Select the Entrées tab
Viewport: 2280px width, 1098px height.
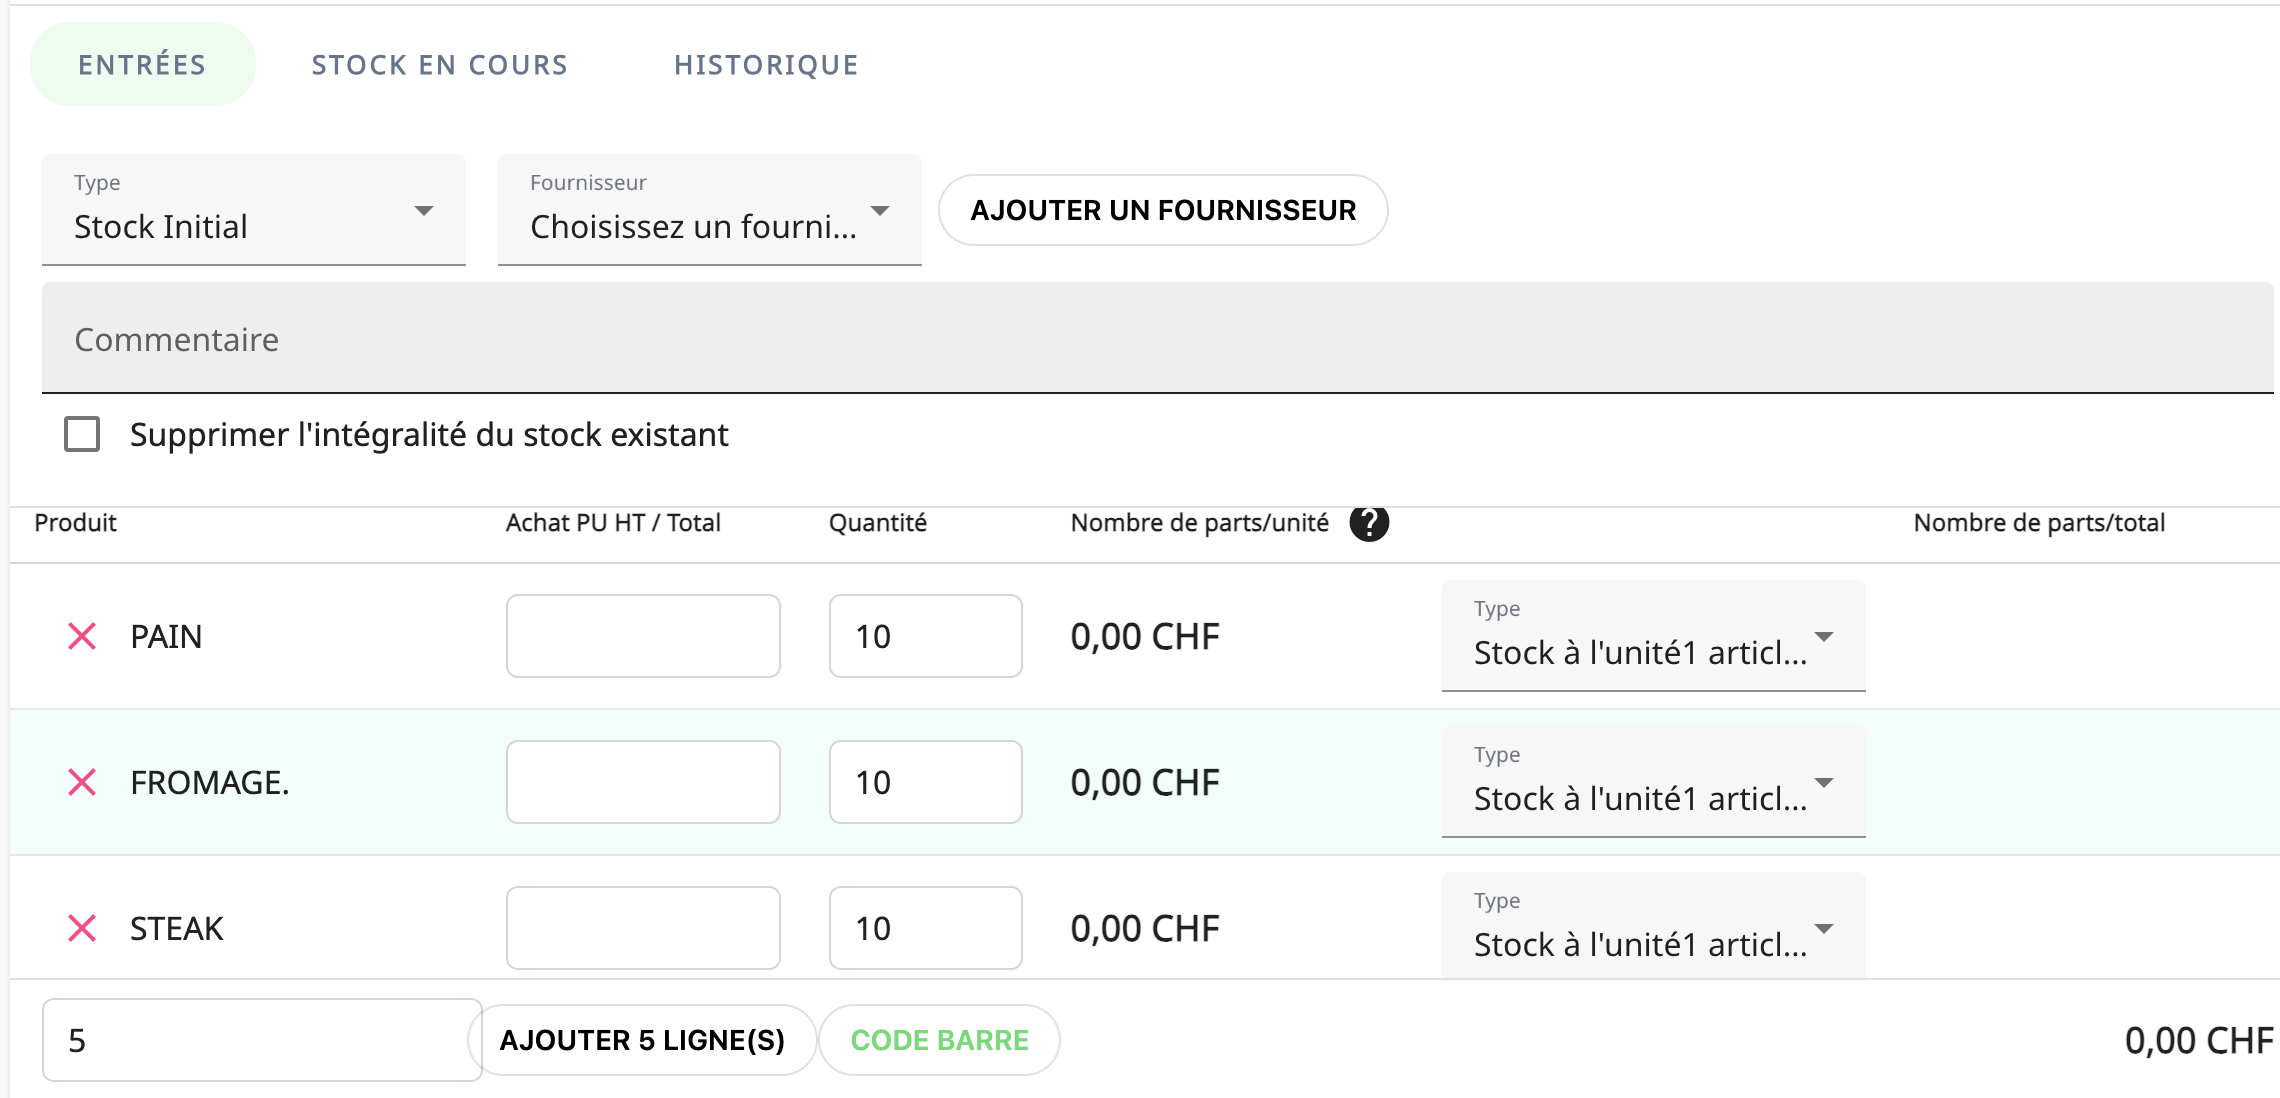pos(142,65)
